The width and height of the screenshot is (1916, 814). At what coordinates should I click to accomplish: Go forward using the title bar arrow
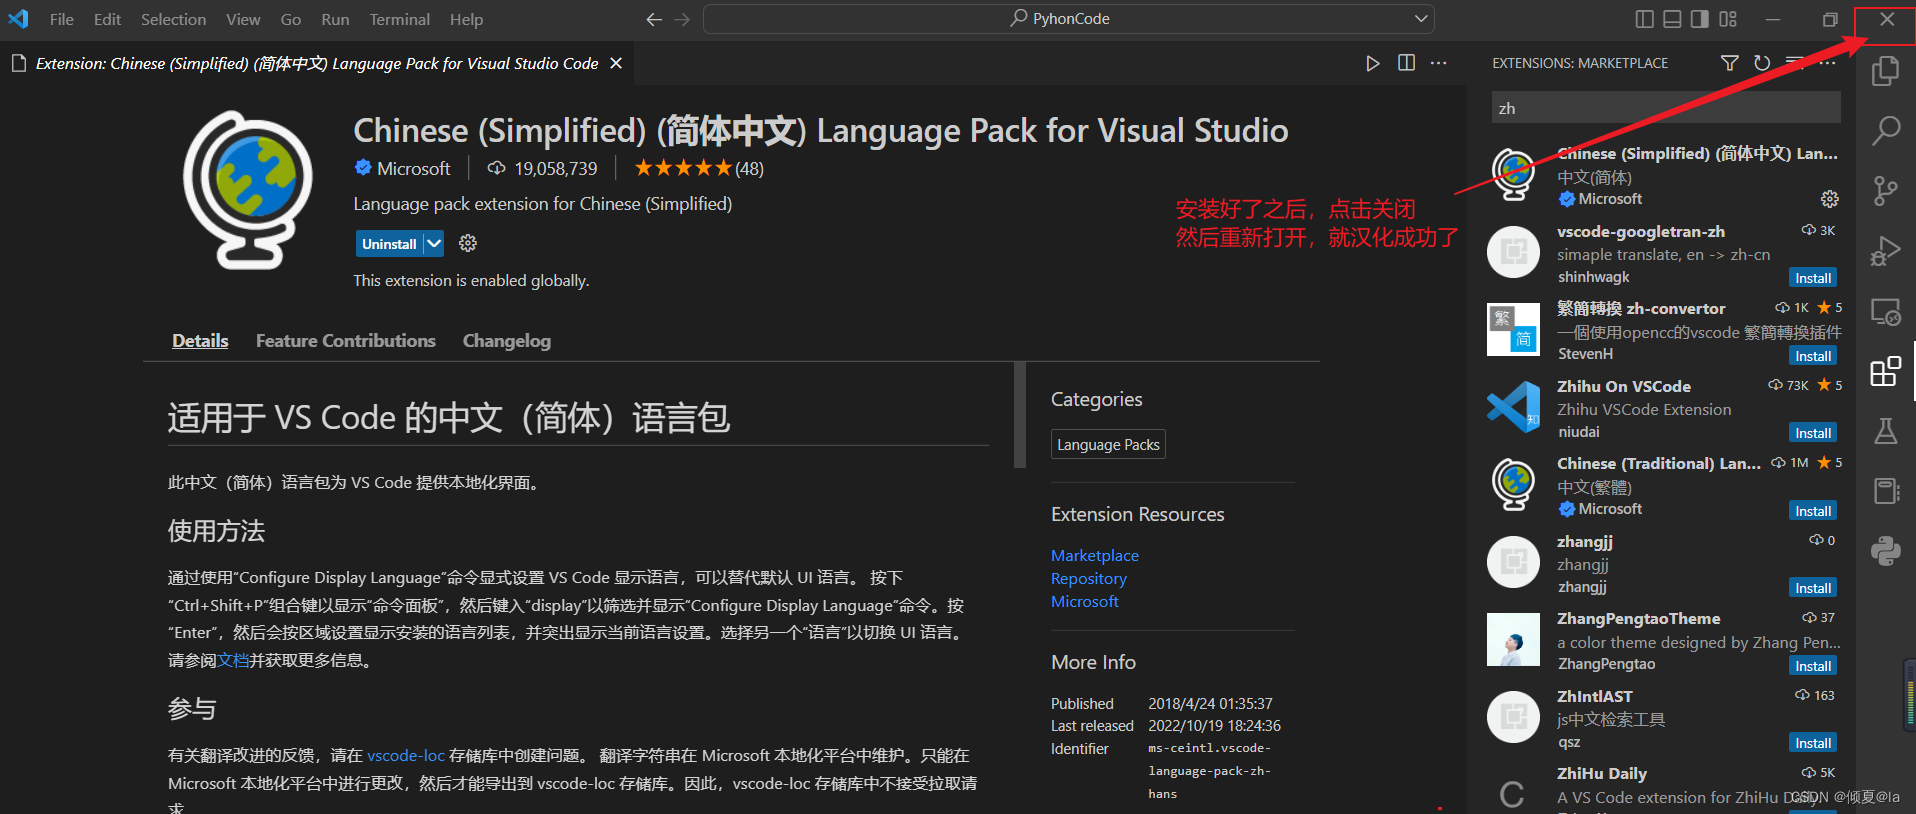682,19
